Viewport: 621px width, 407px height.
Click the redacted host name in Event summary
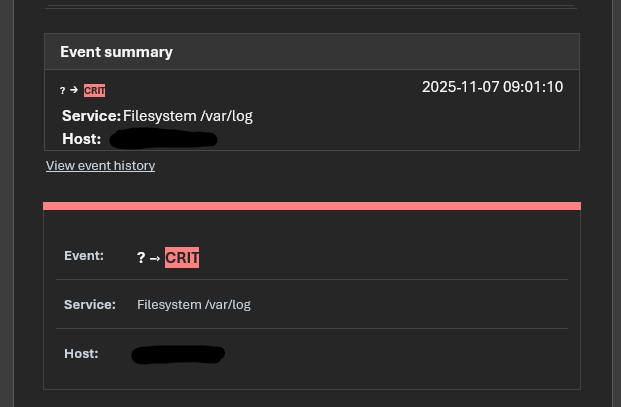(163, 138)
